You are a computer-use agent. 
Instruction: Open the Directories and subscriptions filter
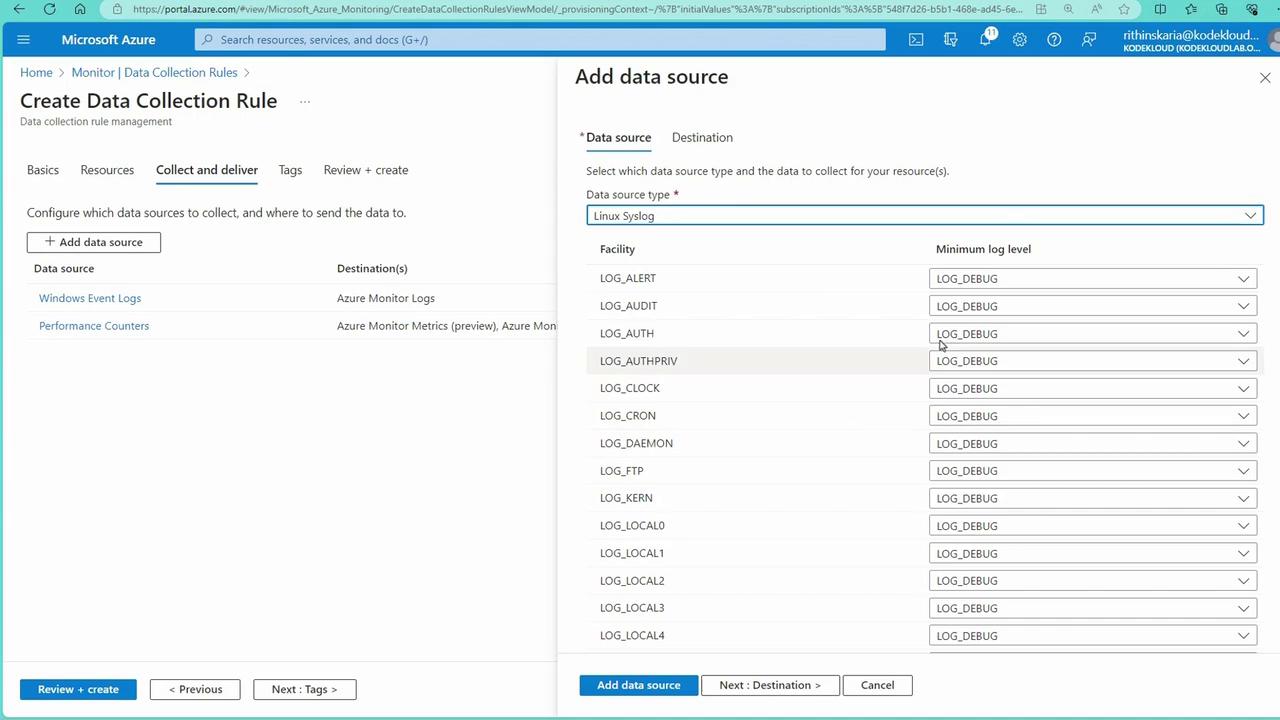coord(950,40)
